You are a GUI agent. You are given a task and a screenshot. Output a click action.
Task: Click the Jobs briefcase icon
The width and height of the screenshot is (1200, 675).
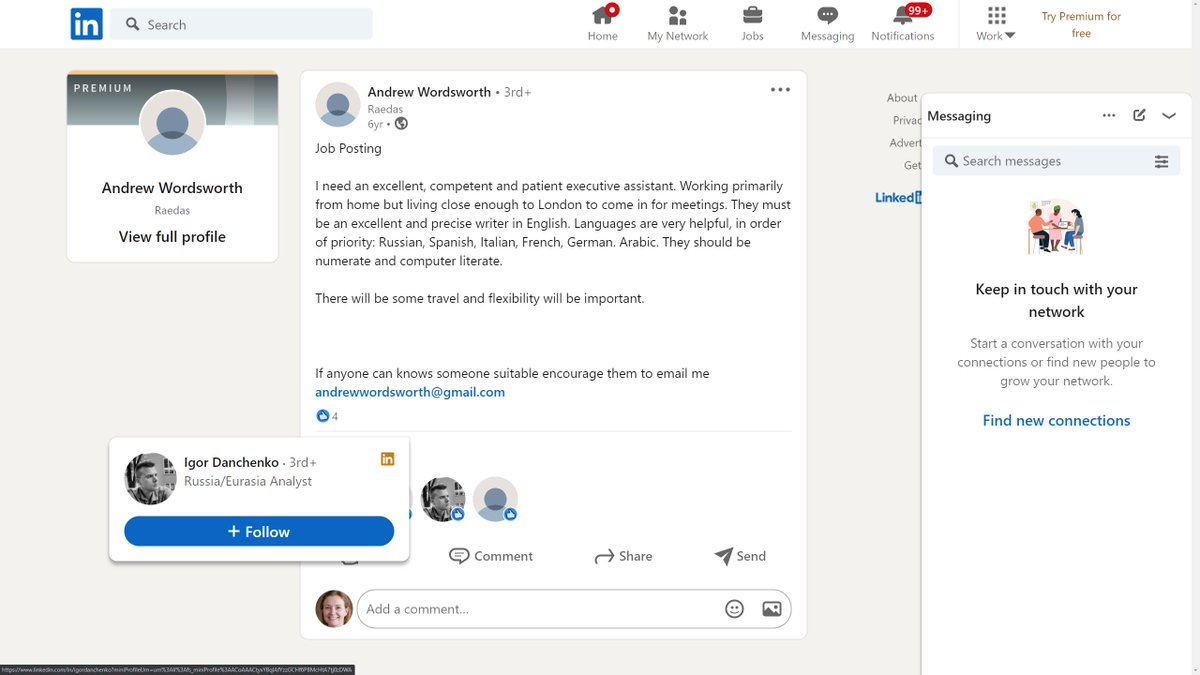click(752, 15)
